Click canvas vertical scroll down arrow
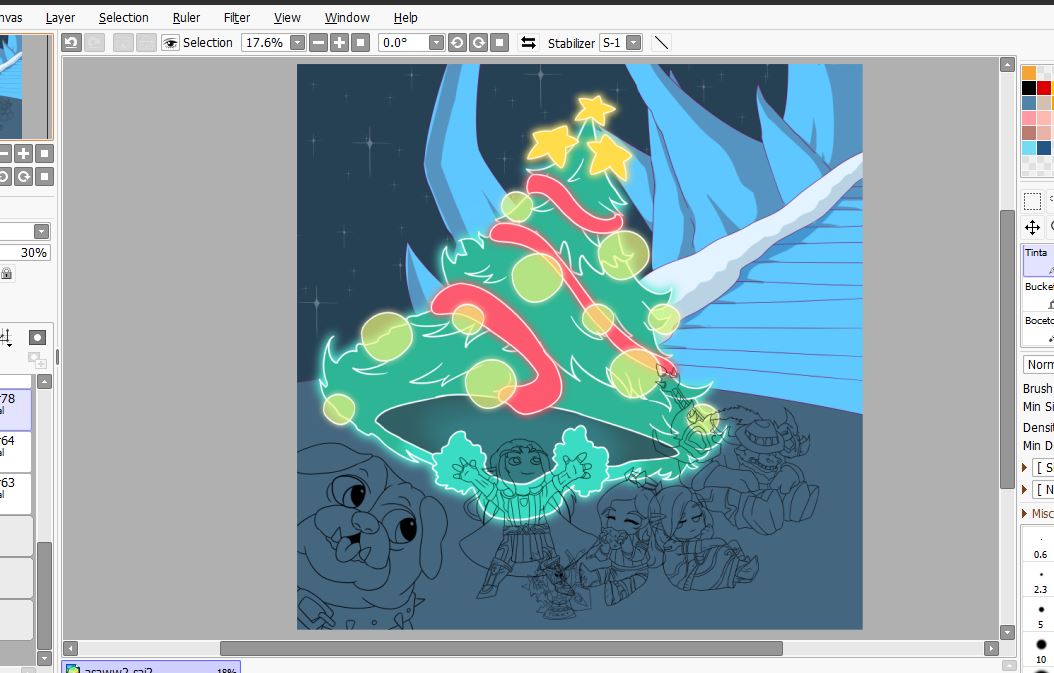The height and width of the screenshot is (673, 1054). pyautogui.click(x=1007, y=632)
